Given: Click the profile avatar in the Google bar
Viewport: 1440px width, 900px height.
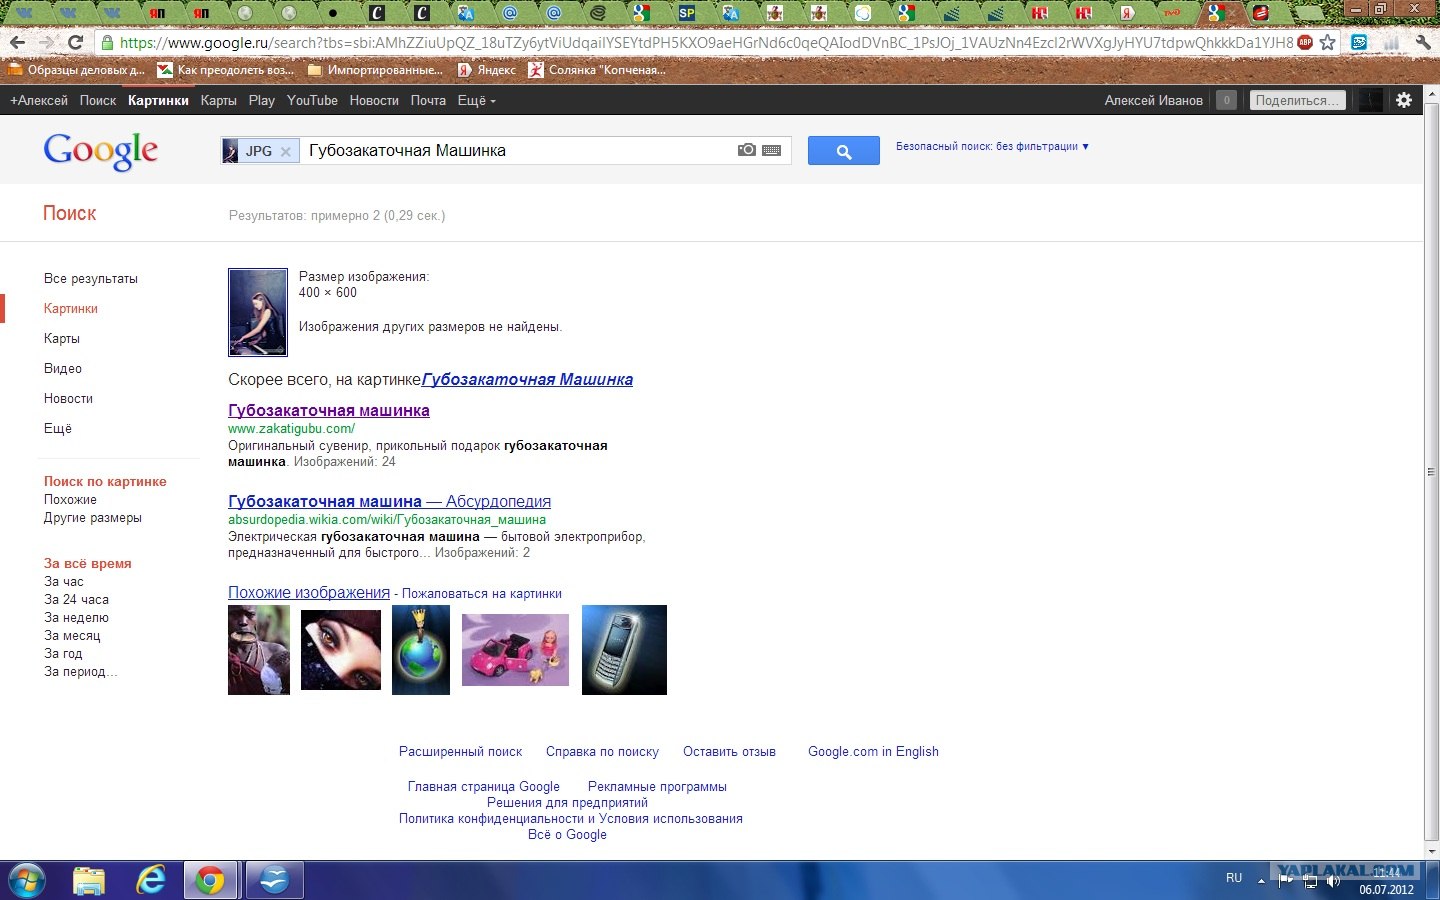Looking at the screenshot, I should pos(1371,100).
